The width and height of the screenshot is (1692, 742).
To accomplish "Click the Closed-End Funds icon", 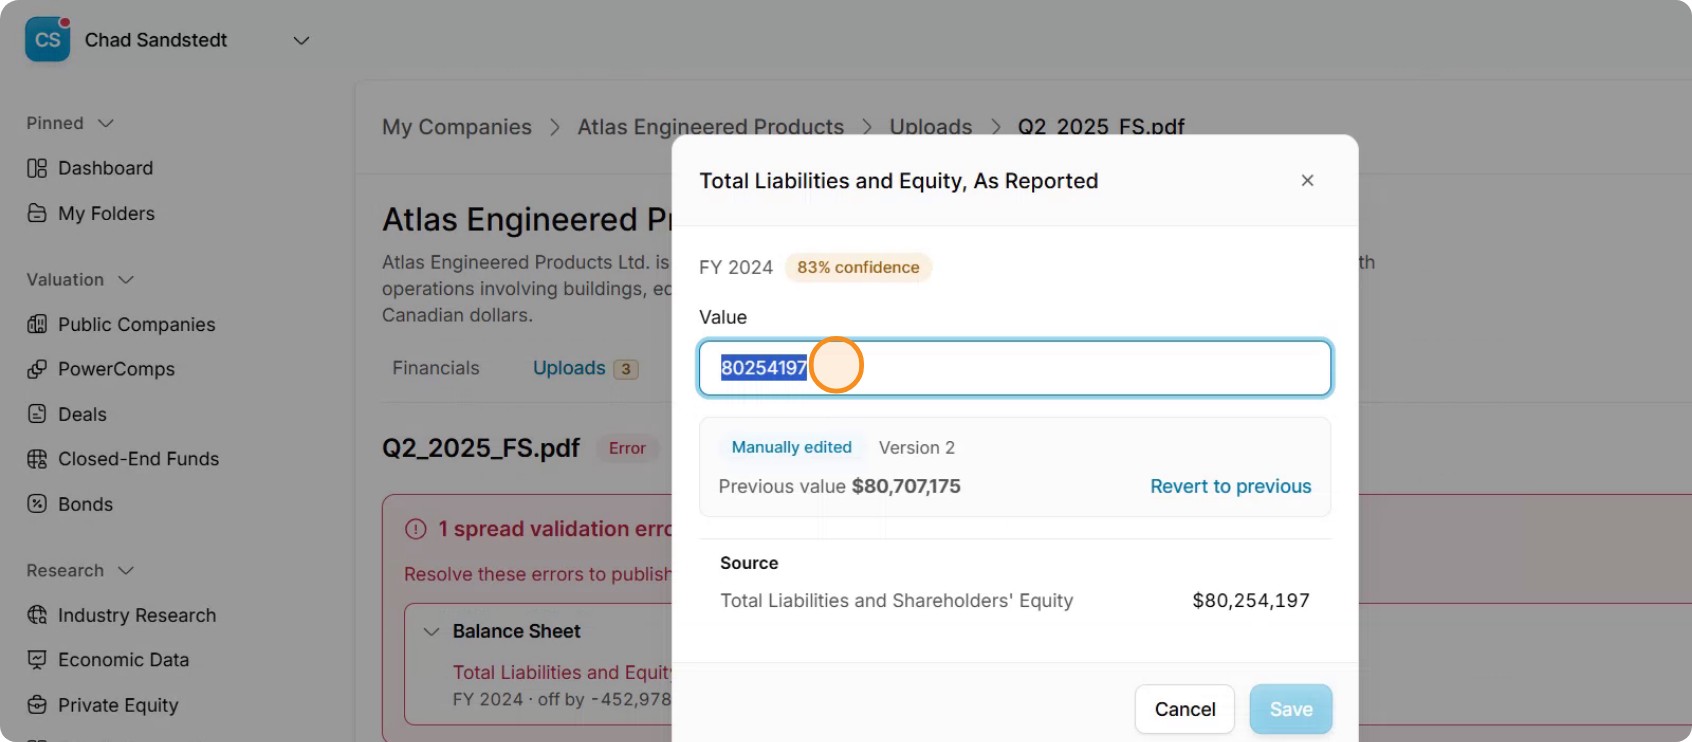I will coord(37,459).
